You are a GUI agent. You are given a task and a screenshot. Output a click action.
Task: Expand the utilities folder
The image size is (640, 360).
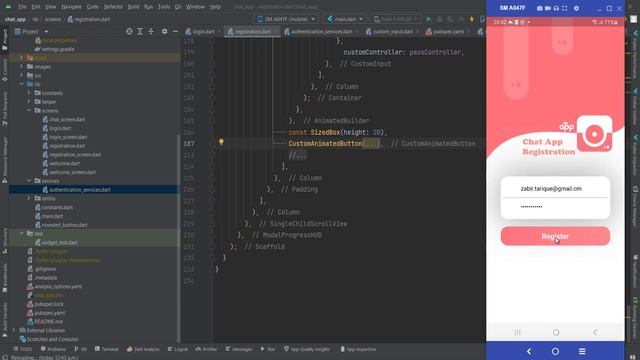pos(29,198)
